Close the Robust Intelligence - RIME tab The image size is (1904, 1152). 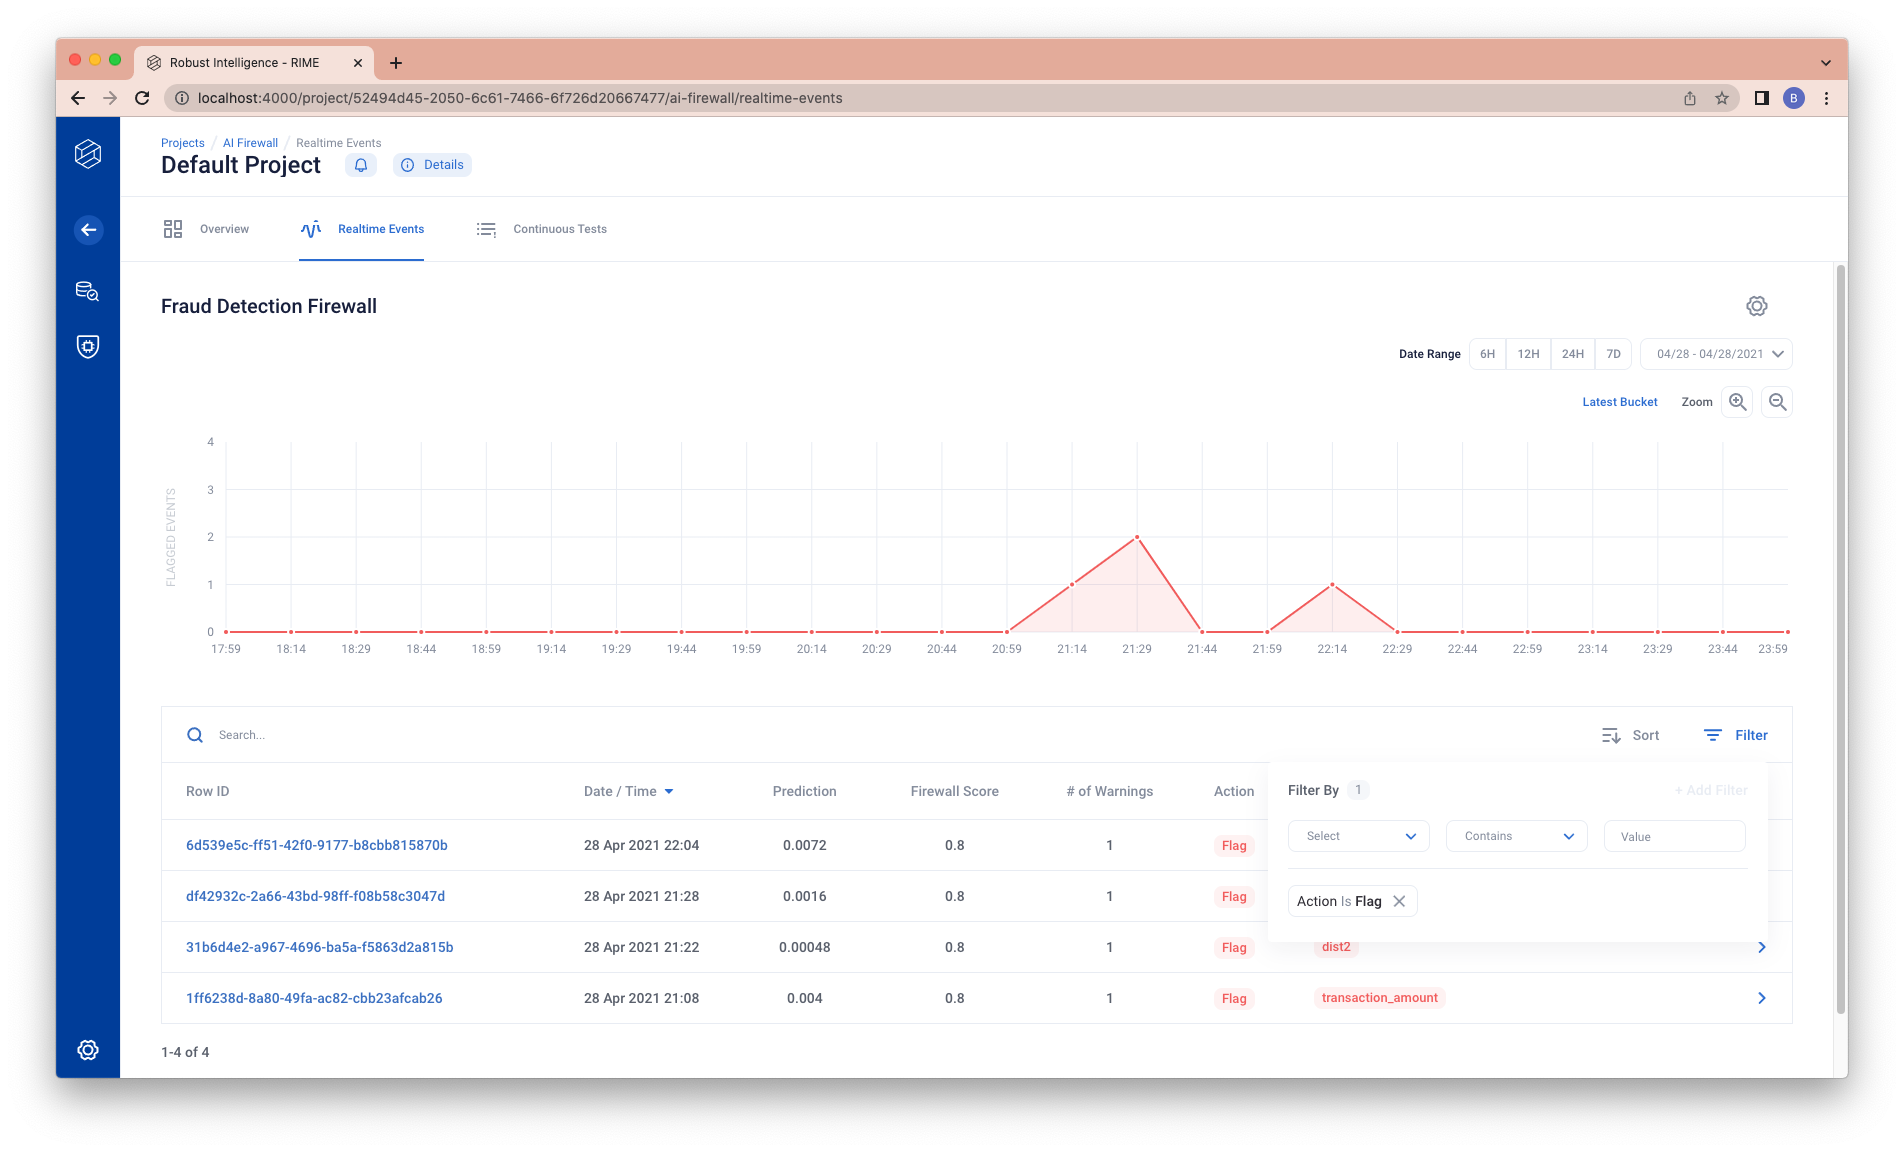point(358,63)
